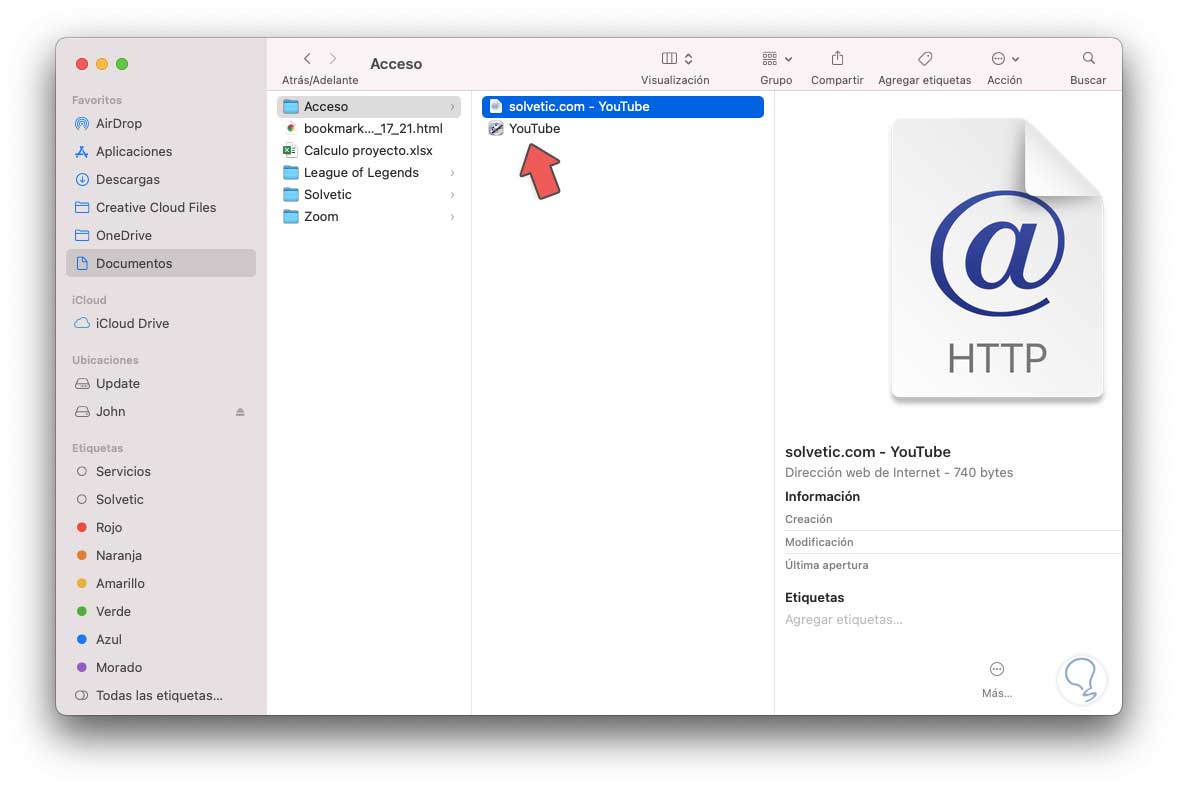Click the Compartir share icon

(838, 59)
